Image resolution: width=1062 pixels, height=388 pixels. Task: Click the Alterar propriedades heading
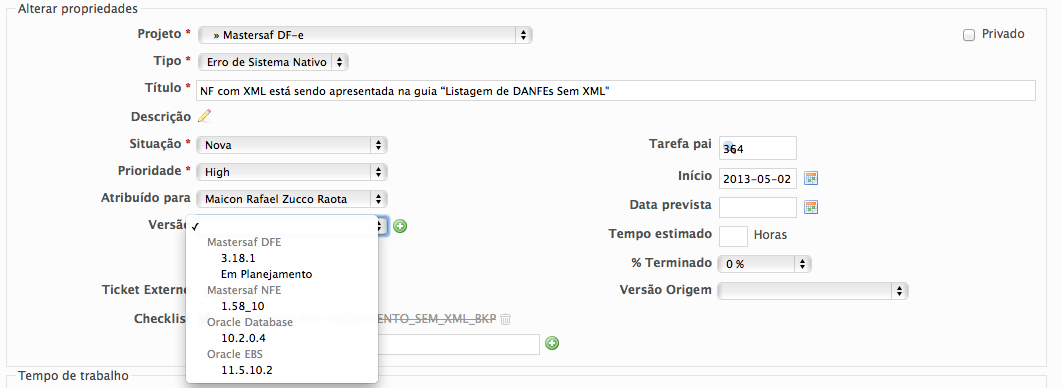click(x=78, y=9)
